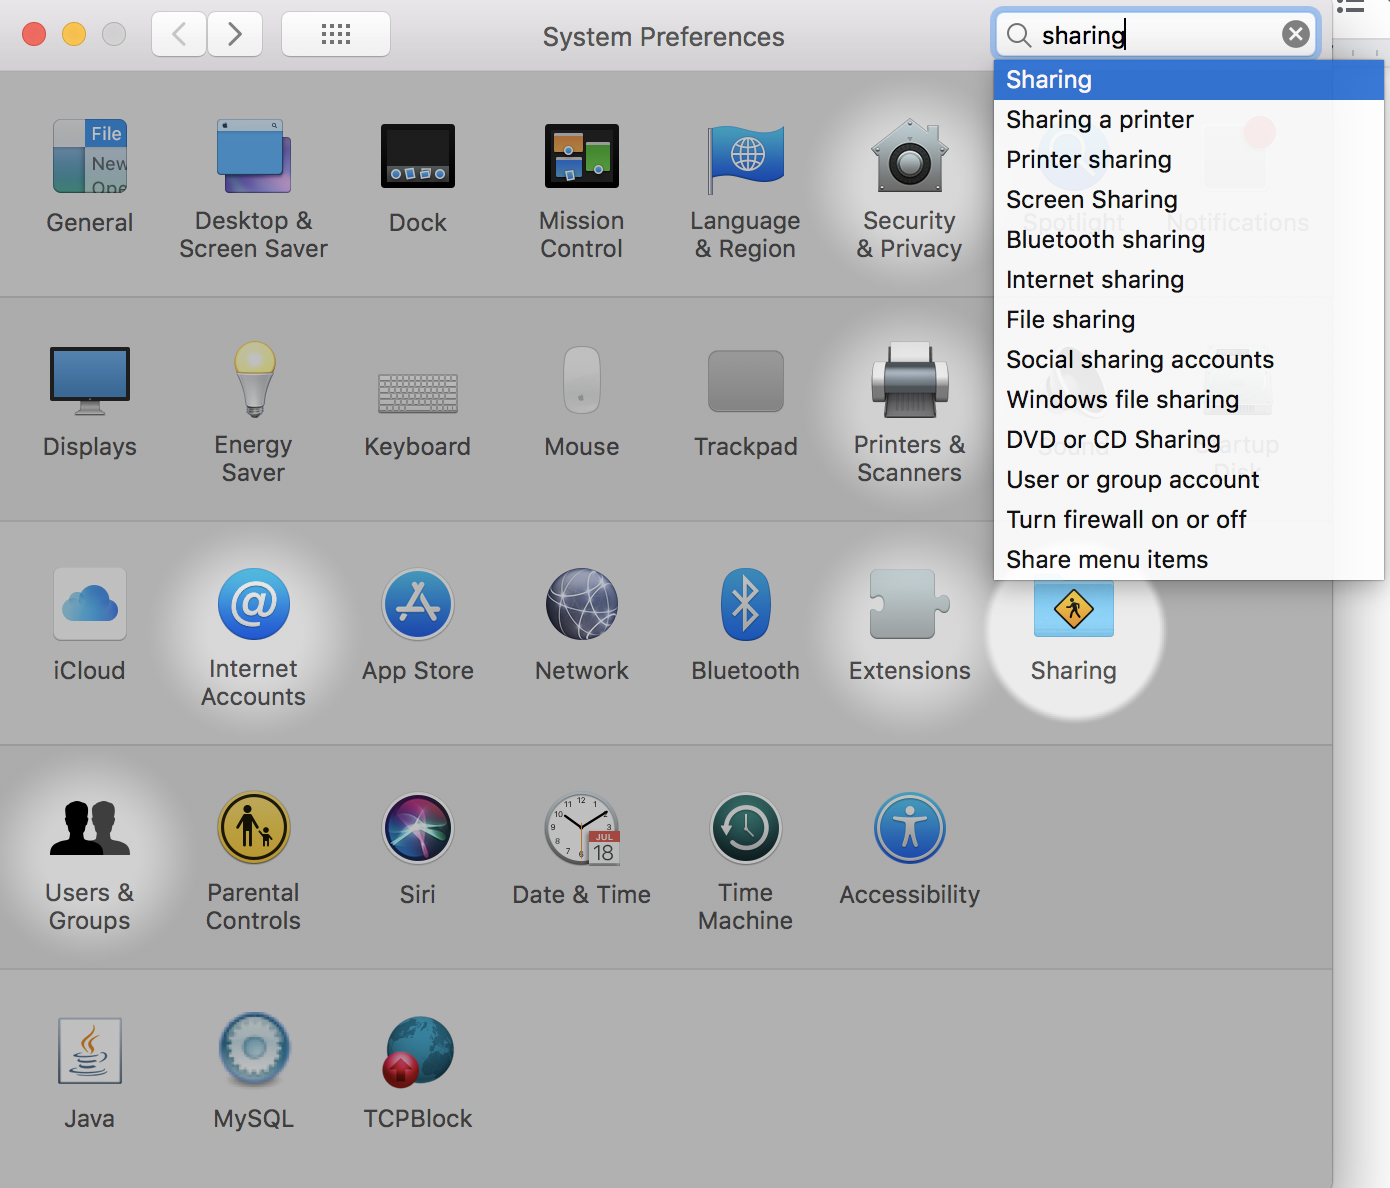Choose 'Social sharing accounts' suggestion
1390x1188 pixels.
(1189, 360)
